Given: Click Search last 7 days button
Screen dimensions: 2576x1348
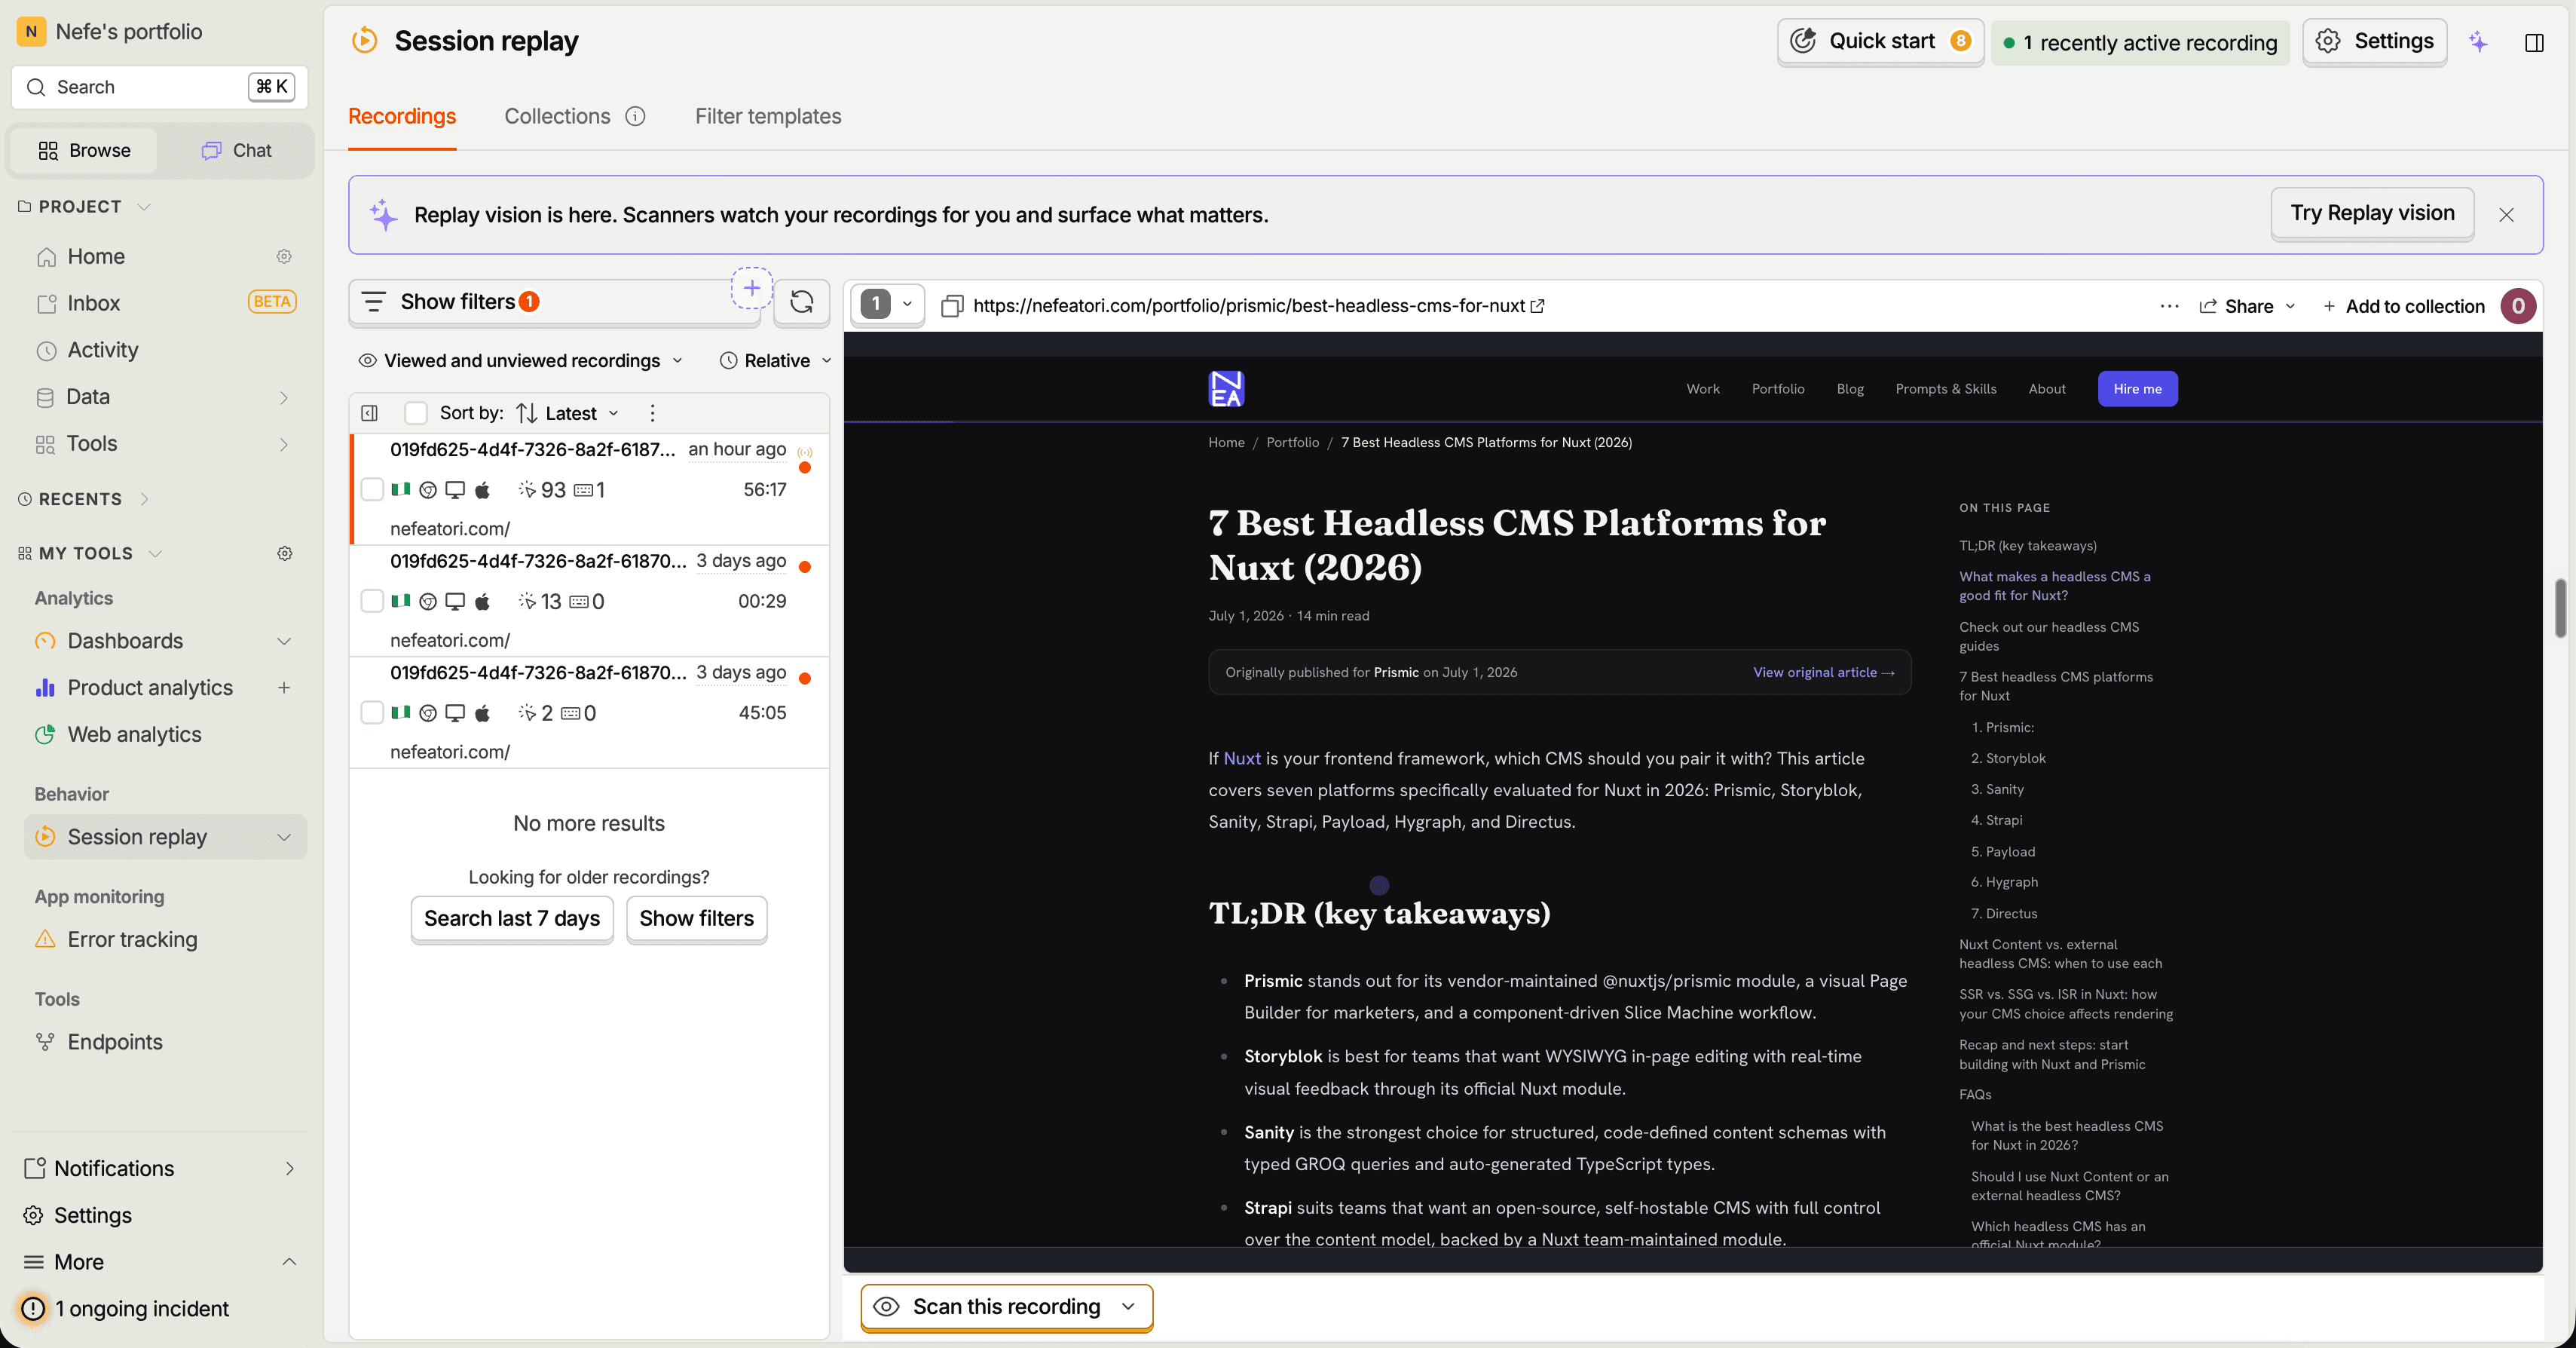Looking at the screenshot, I should (x=511, y=918).
